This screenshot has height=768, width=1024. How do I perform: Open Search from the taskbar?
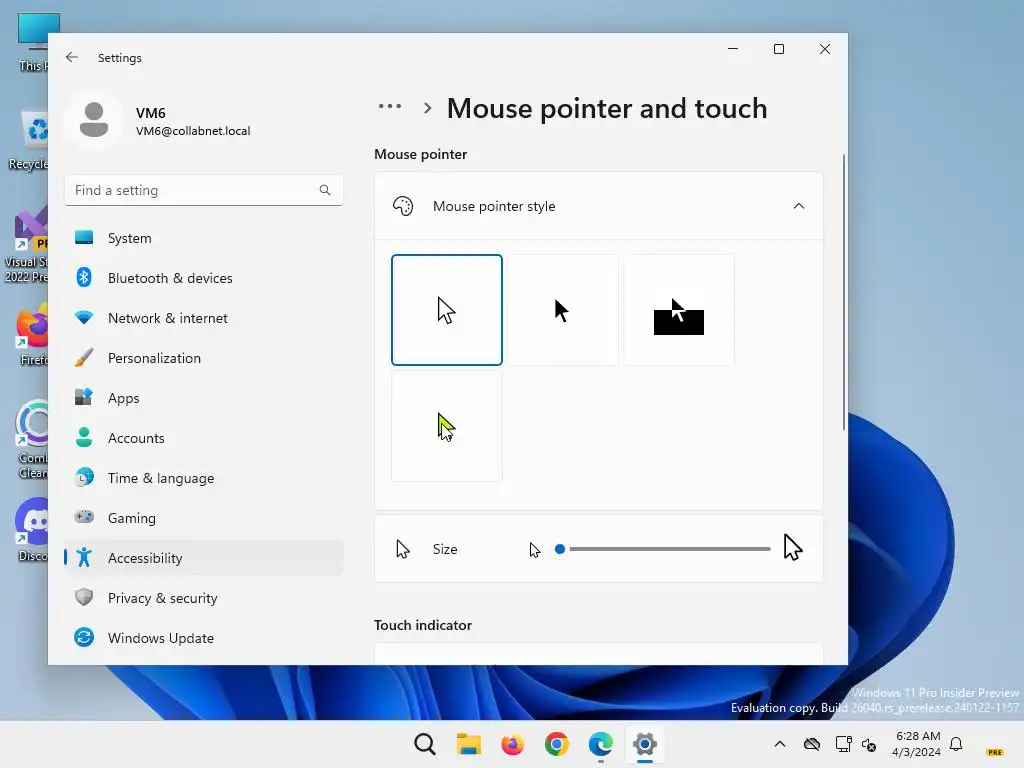[x=424, y=744]
